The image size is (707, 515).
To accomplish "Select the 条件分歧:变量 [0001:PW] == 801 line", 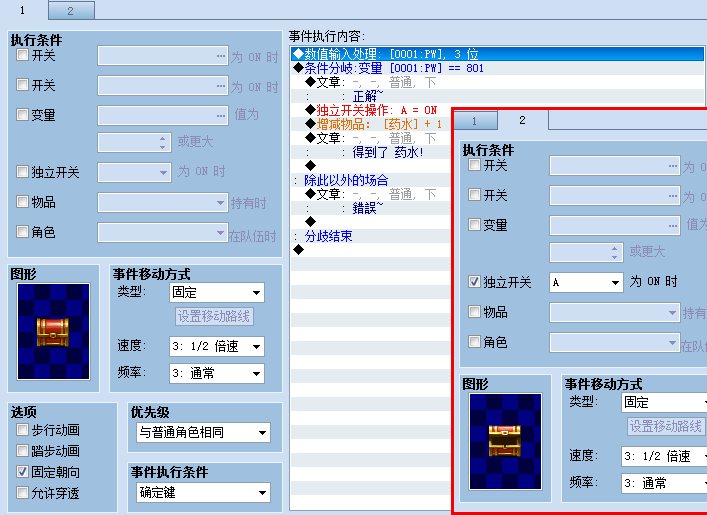I will tap(498, 68).
